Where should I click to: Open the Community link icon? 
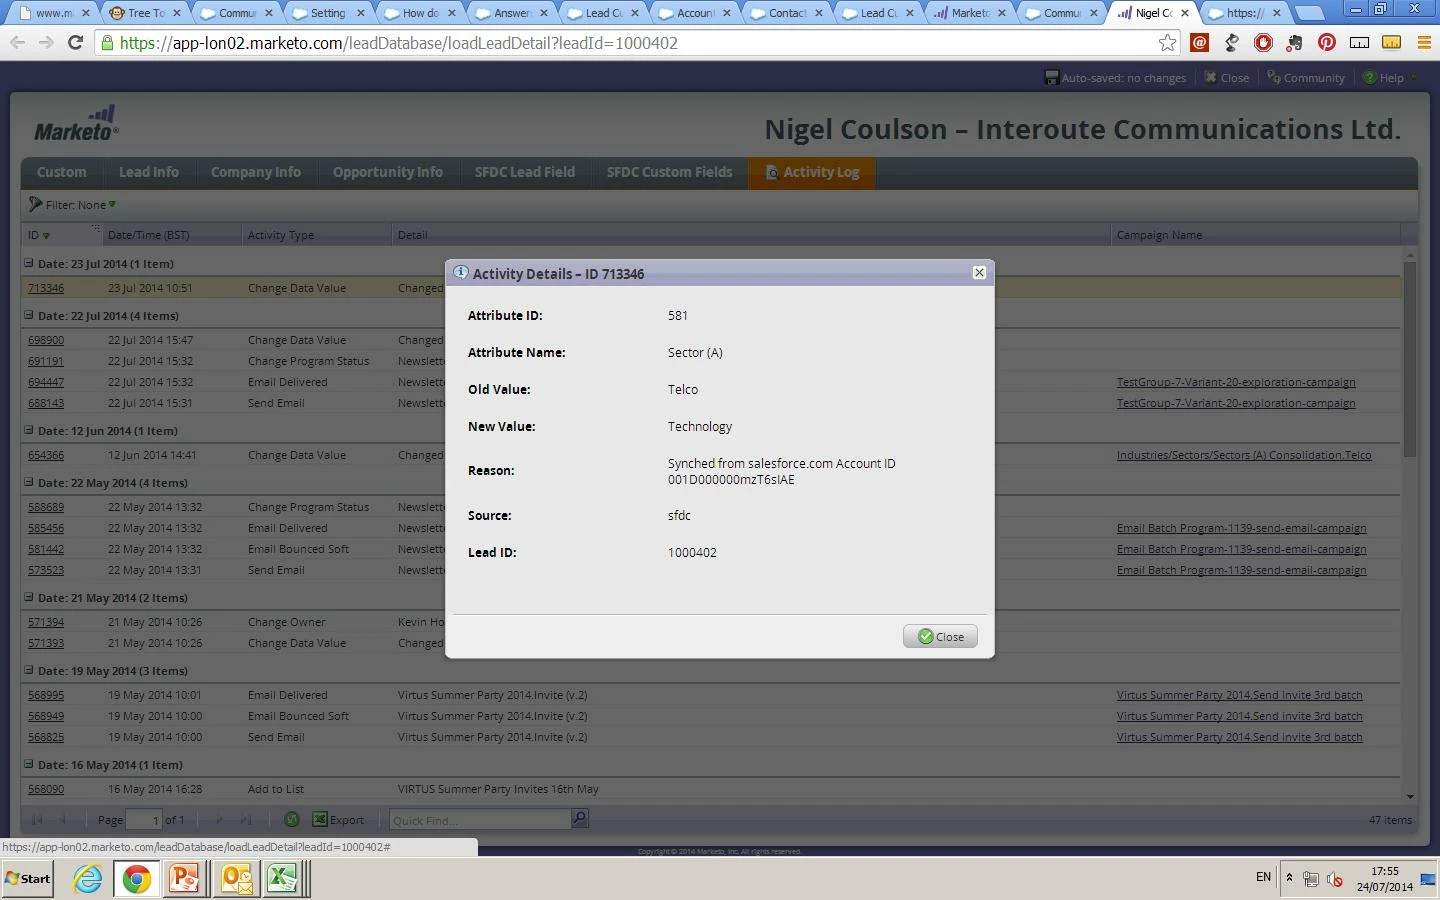[1273, 77]
